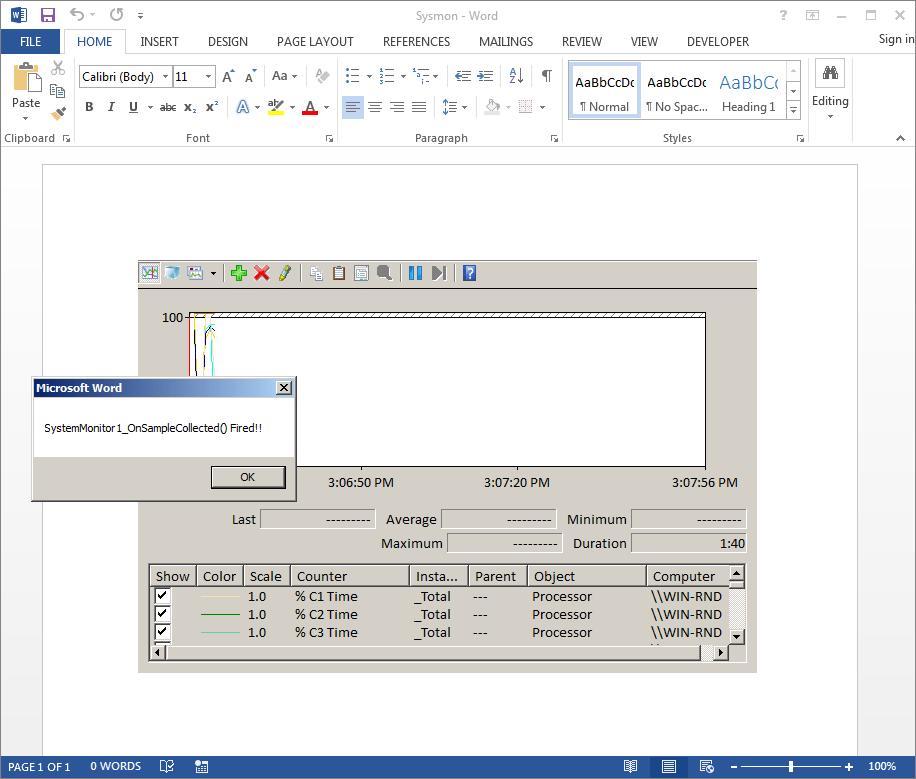916x779 pixels.
Task: Open the font size dropdown
Action: 207,76
